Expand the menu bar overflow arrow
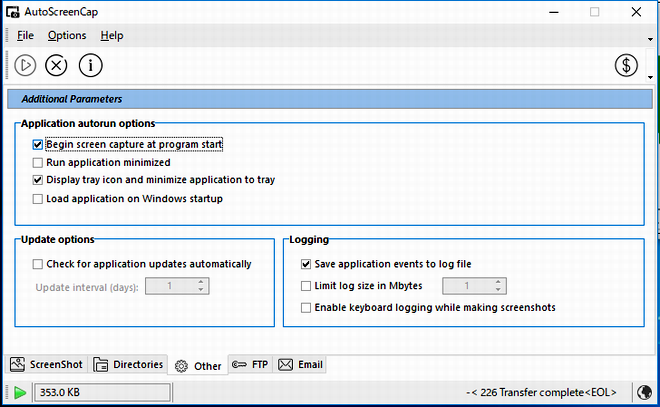660x407 pixels. tap(650, 39)
